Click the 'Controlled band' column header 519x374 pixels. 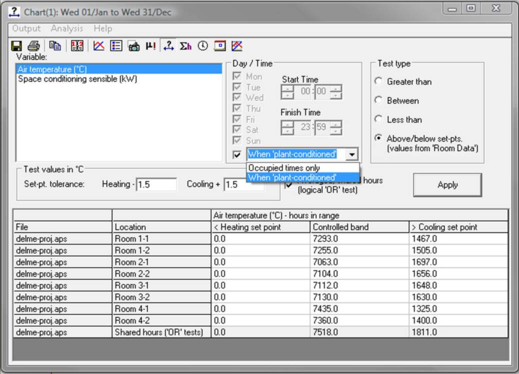coord(359,227)
